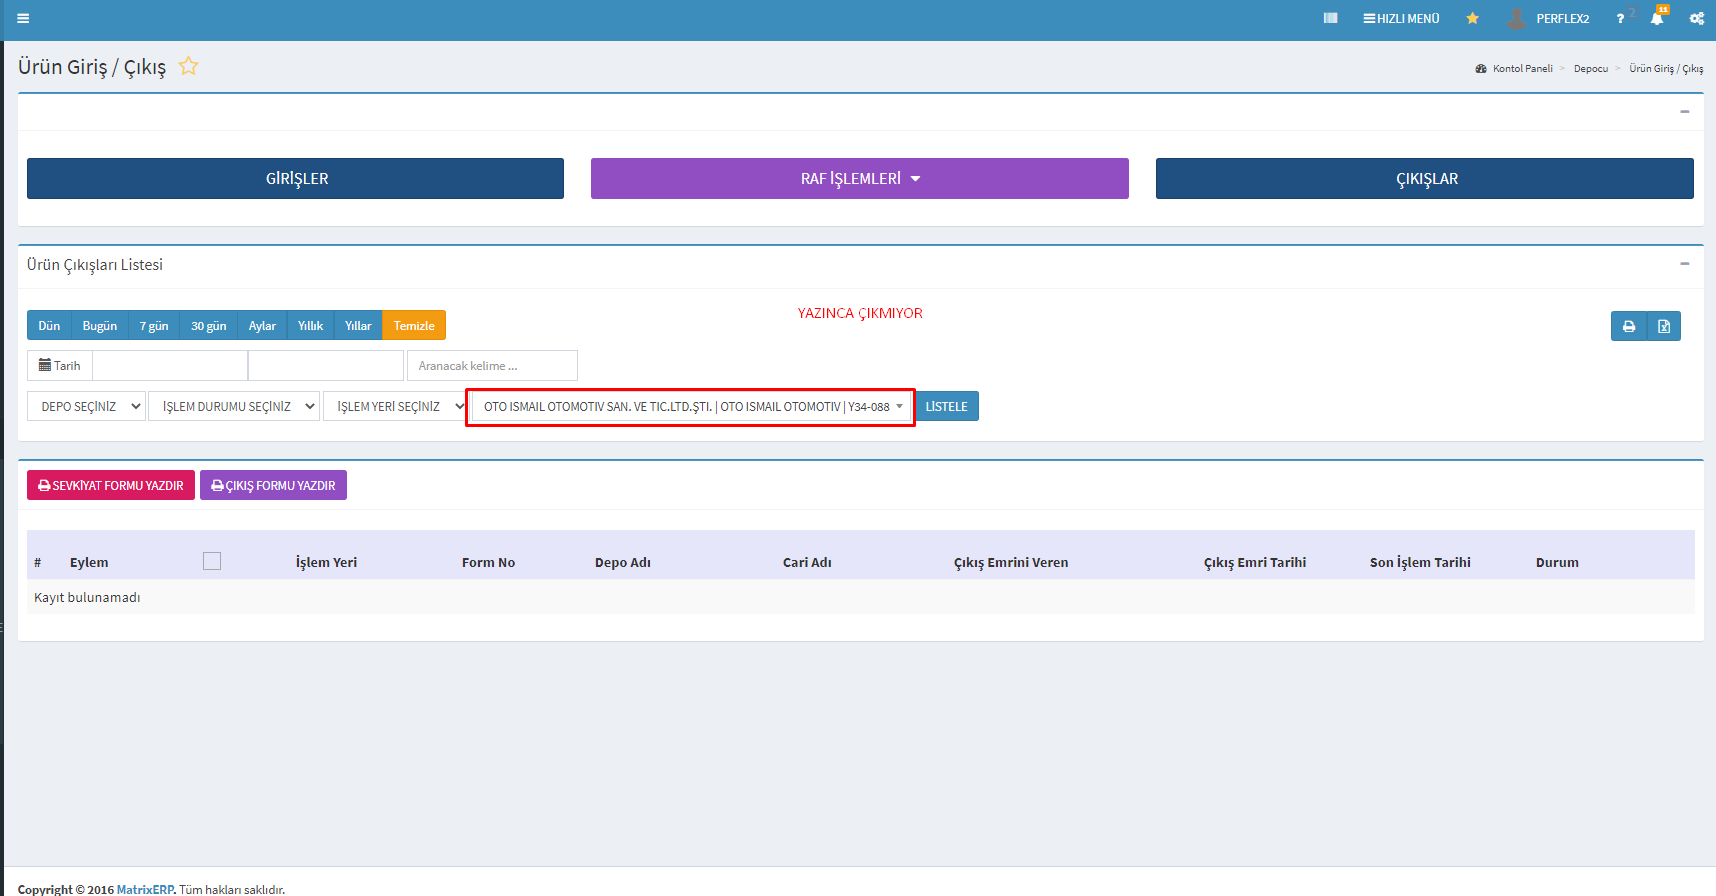Image resolution: width=1716 pixels, height=896 pixels.
Task: Click the notification bell icon
Action: 1657,18
